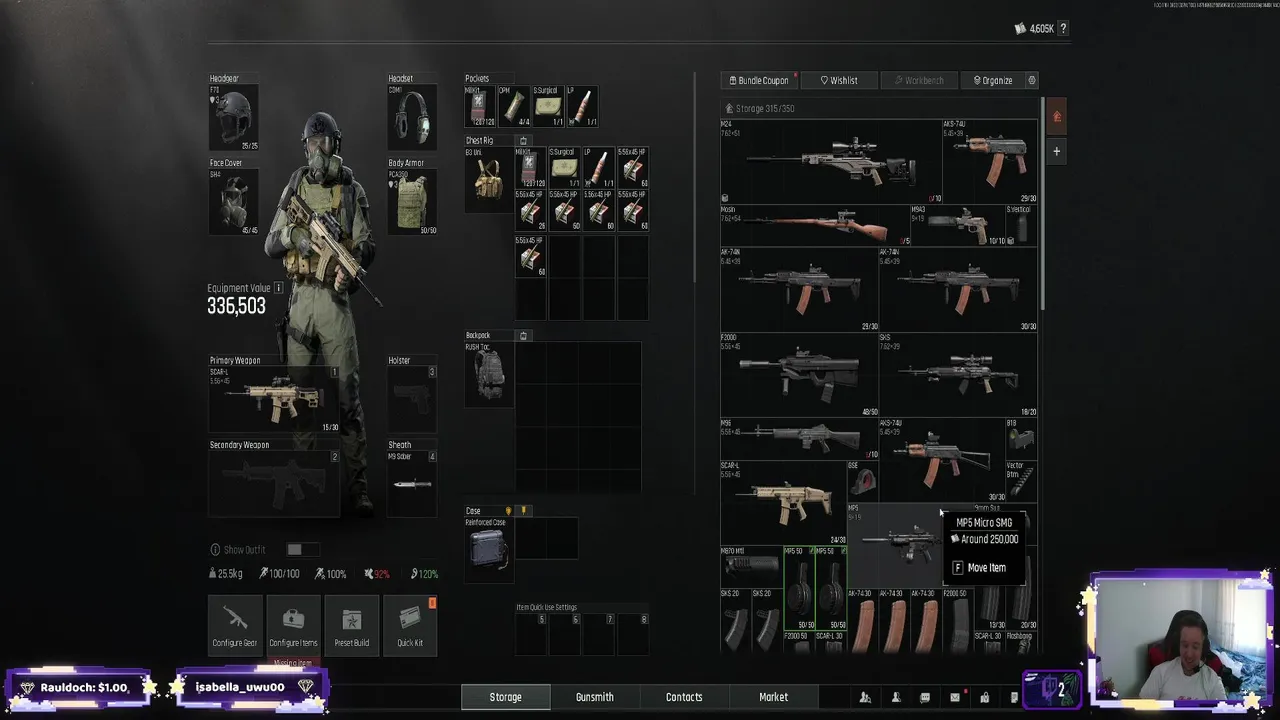This screenshot has height=720, width=1280.
Task: Select the S.Vertical grip in storage
Action: click(x=1021, y=225)
